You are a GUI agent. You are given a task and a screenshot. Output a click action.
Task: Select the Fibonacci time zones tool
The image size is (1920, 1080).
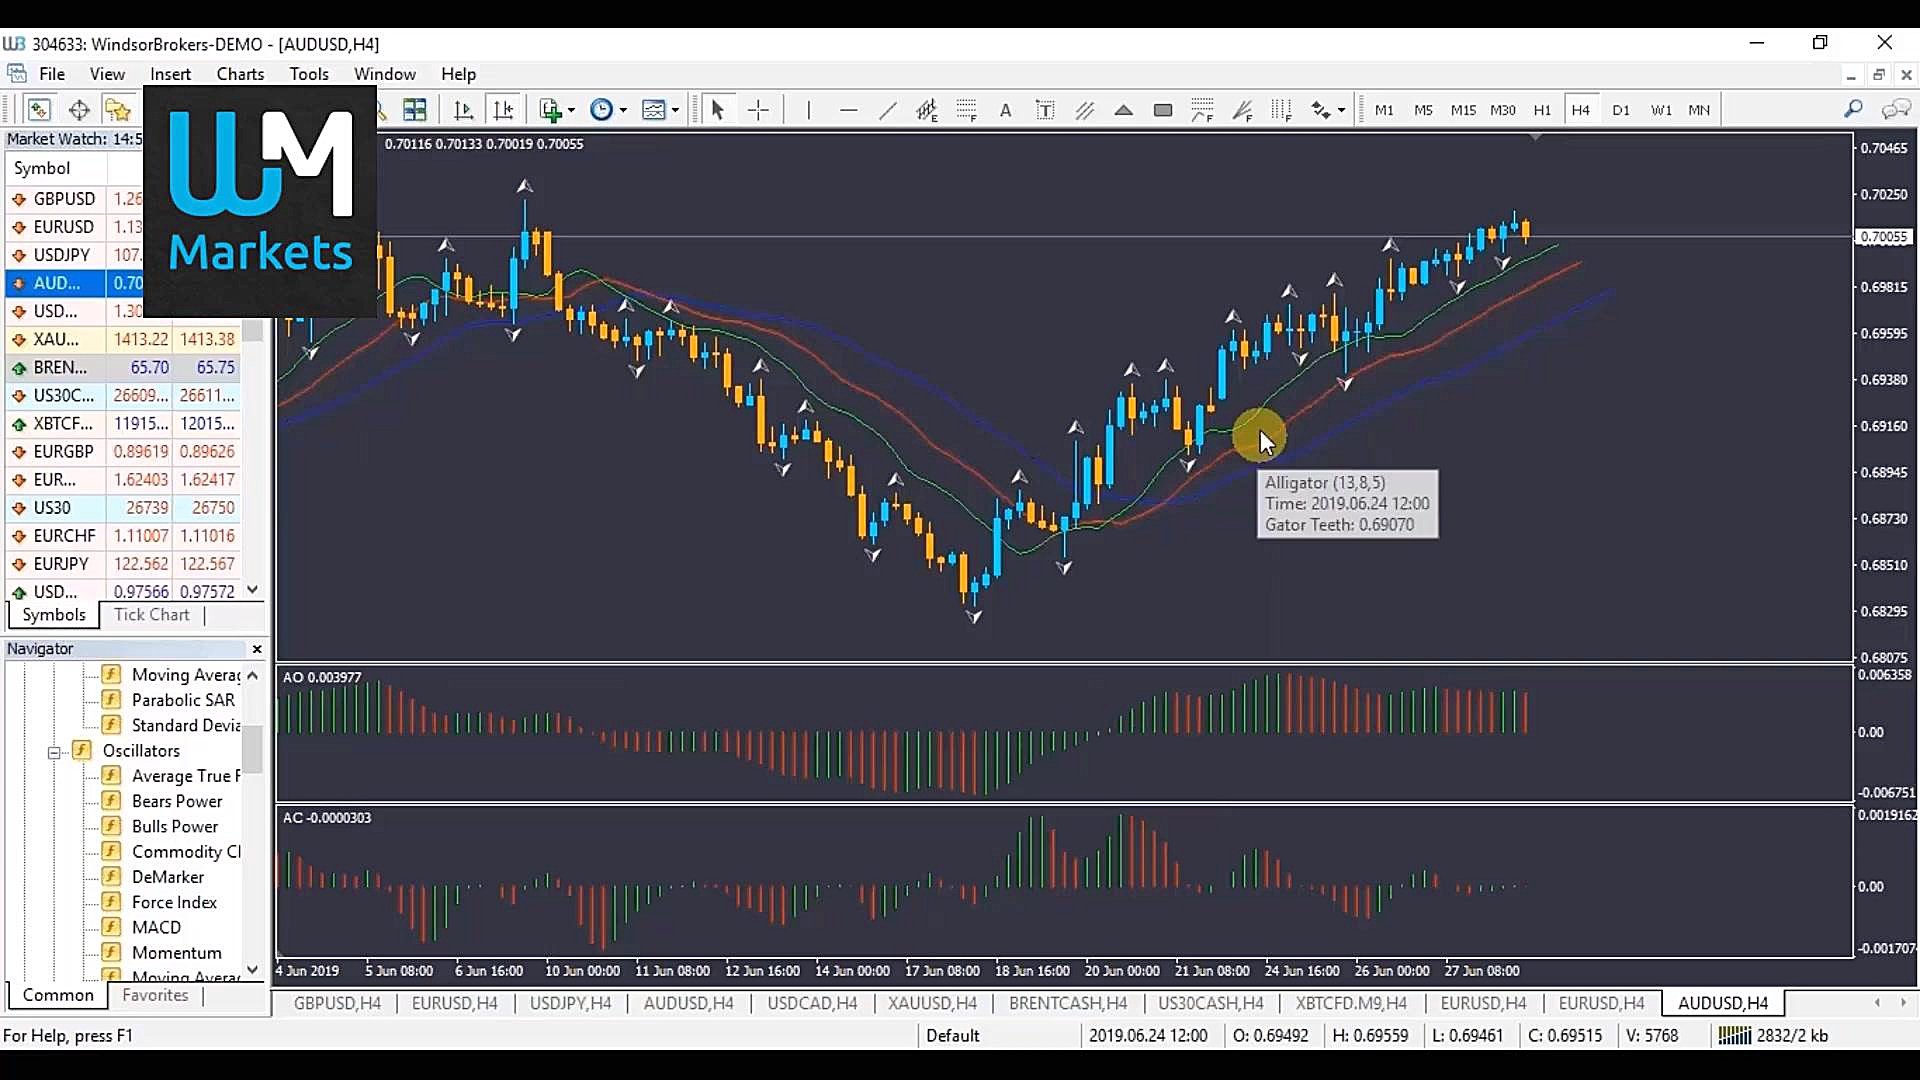coord(1282,110)
